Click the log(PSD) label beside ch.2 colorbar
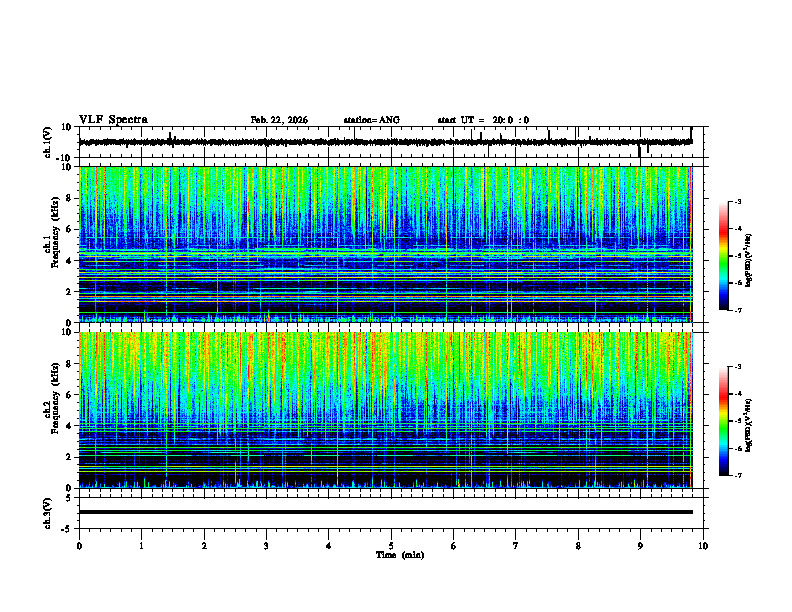 tap(748, 424)
